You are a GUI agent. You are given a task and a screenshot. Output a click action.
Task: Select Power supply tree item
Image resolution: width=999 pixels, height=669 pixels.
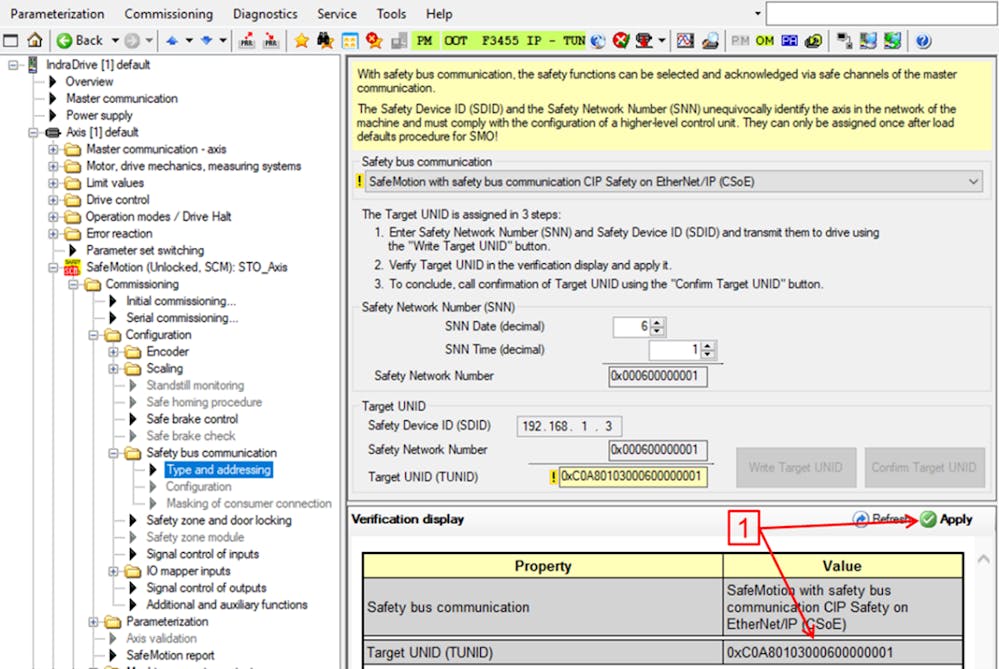pyautogui.click(x=99, y=115)
